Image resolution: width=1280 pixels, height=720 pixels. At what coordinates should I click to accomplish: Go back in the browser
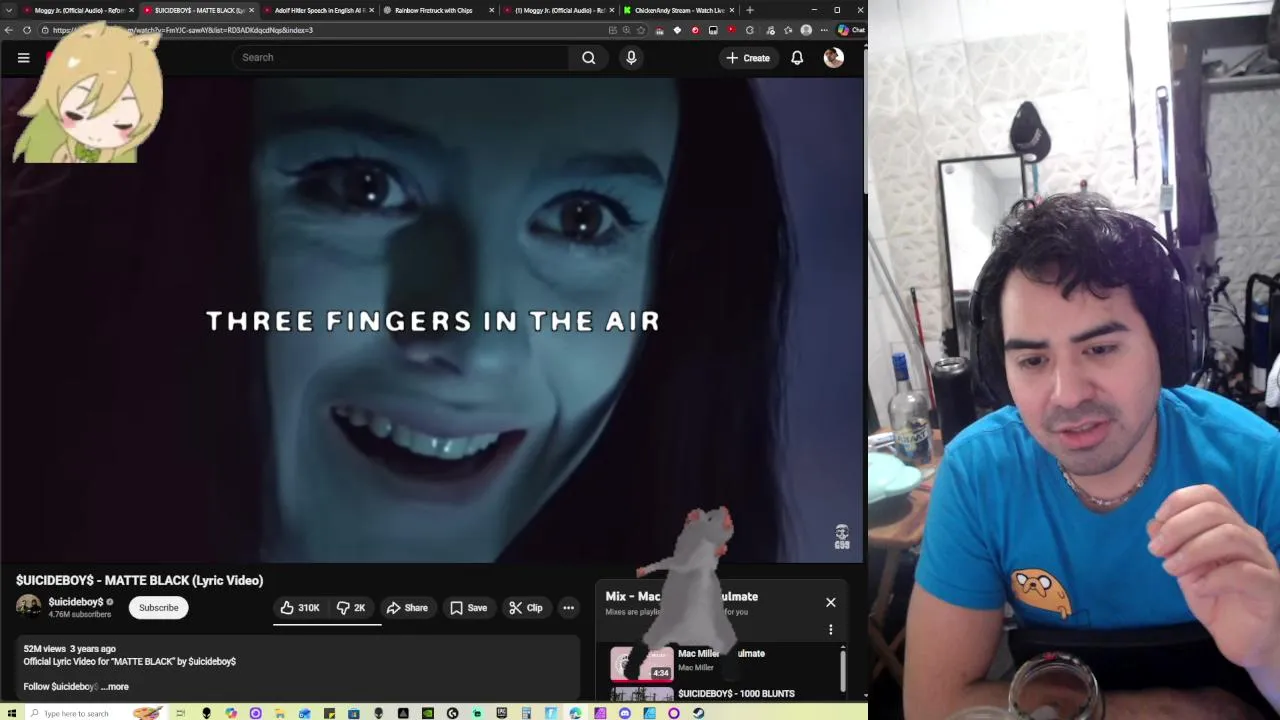point(9,30)
